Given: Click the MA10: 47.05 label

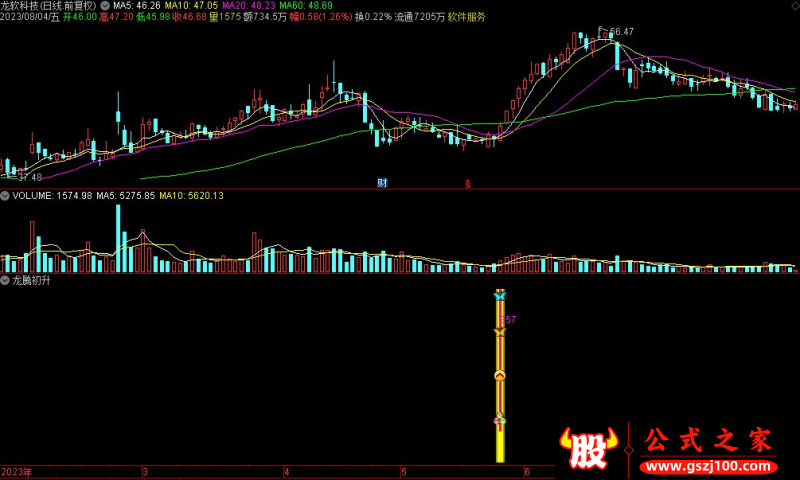Looking at the screenshot, I should [191, 6].
